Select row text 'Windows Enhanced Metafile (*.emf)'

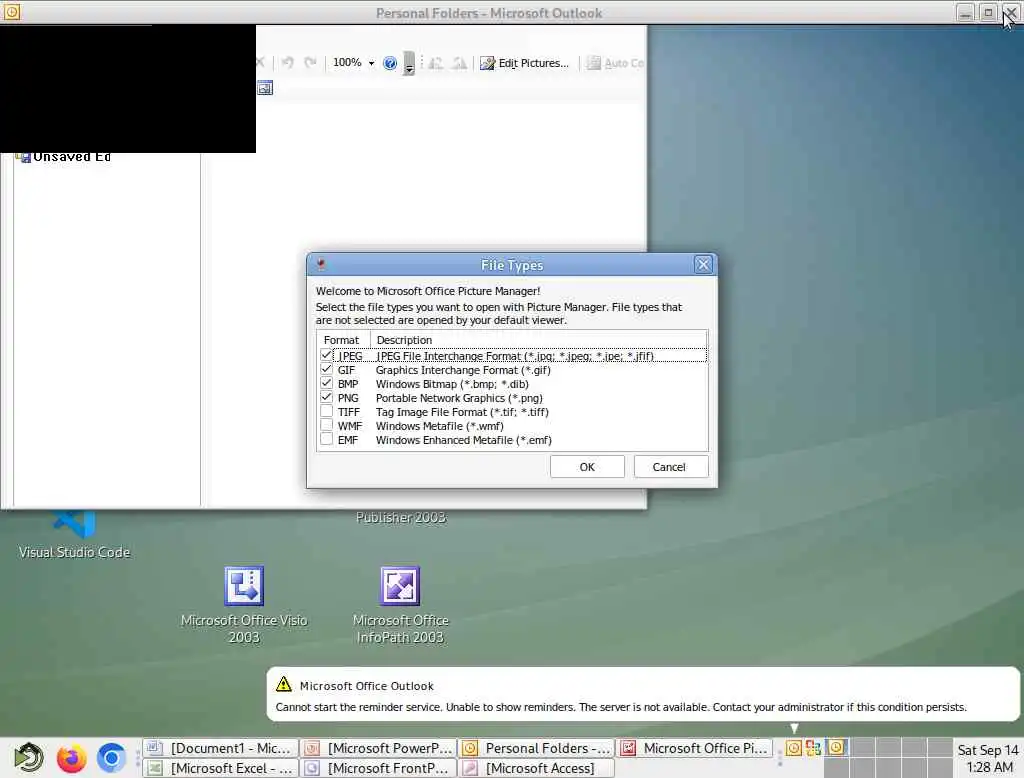point(464,440)
